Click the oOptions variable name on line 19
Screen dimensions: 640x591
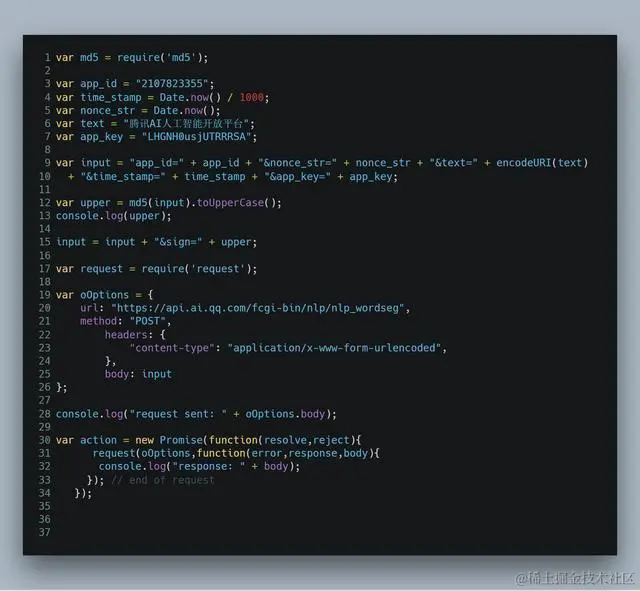click(x=104, y=295)
